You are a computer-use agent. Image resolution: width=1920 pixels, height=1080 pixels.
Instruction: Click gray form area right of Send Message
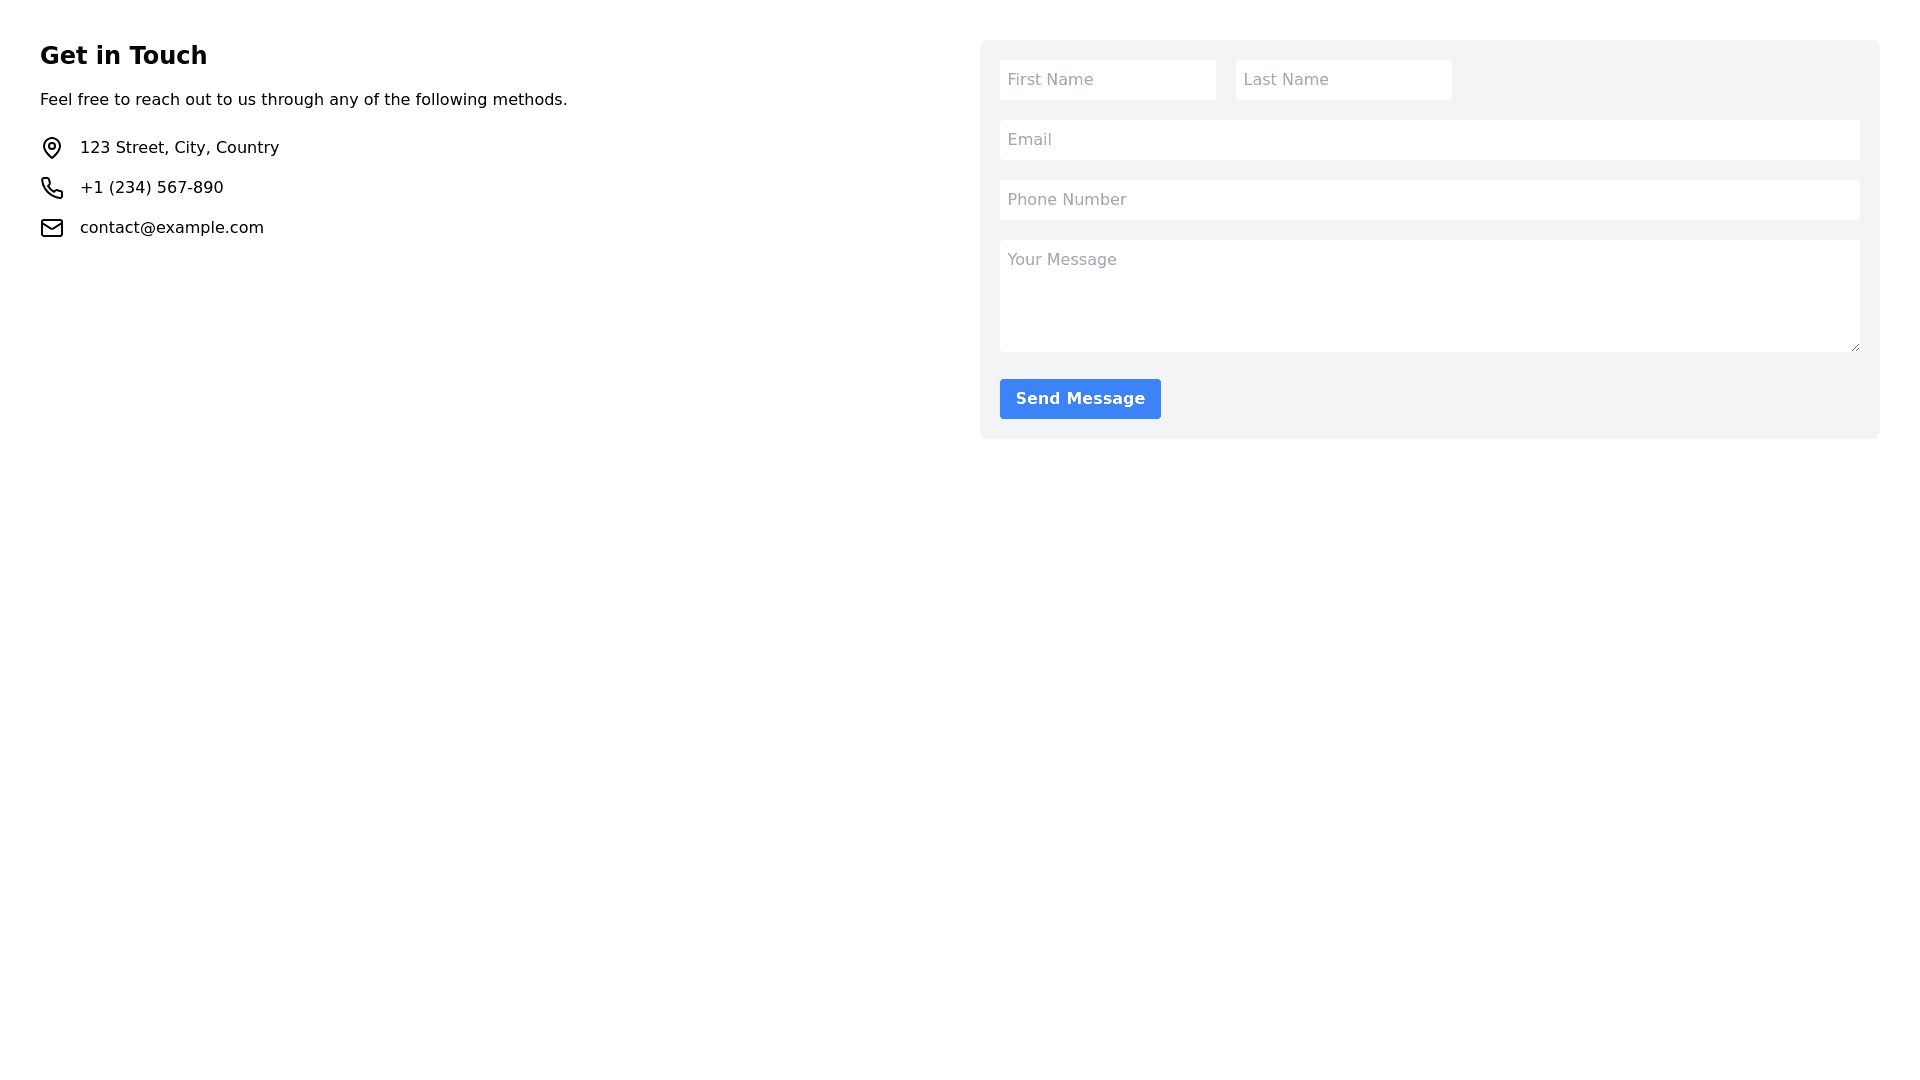click(1500, 399)
